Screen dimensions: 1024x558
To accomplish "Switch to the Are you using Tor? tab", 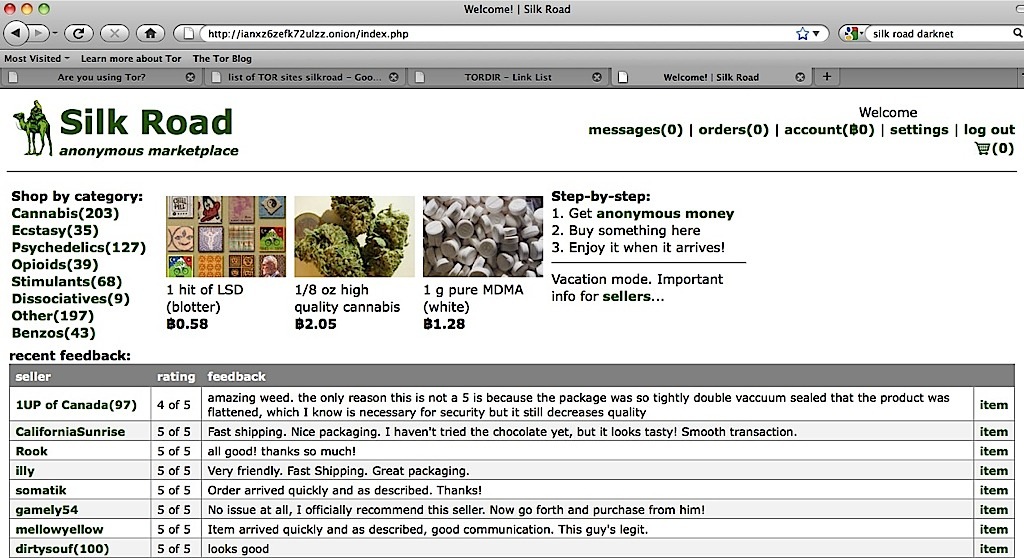I will [x=101, y=77].
